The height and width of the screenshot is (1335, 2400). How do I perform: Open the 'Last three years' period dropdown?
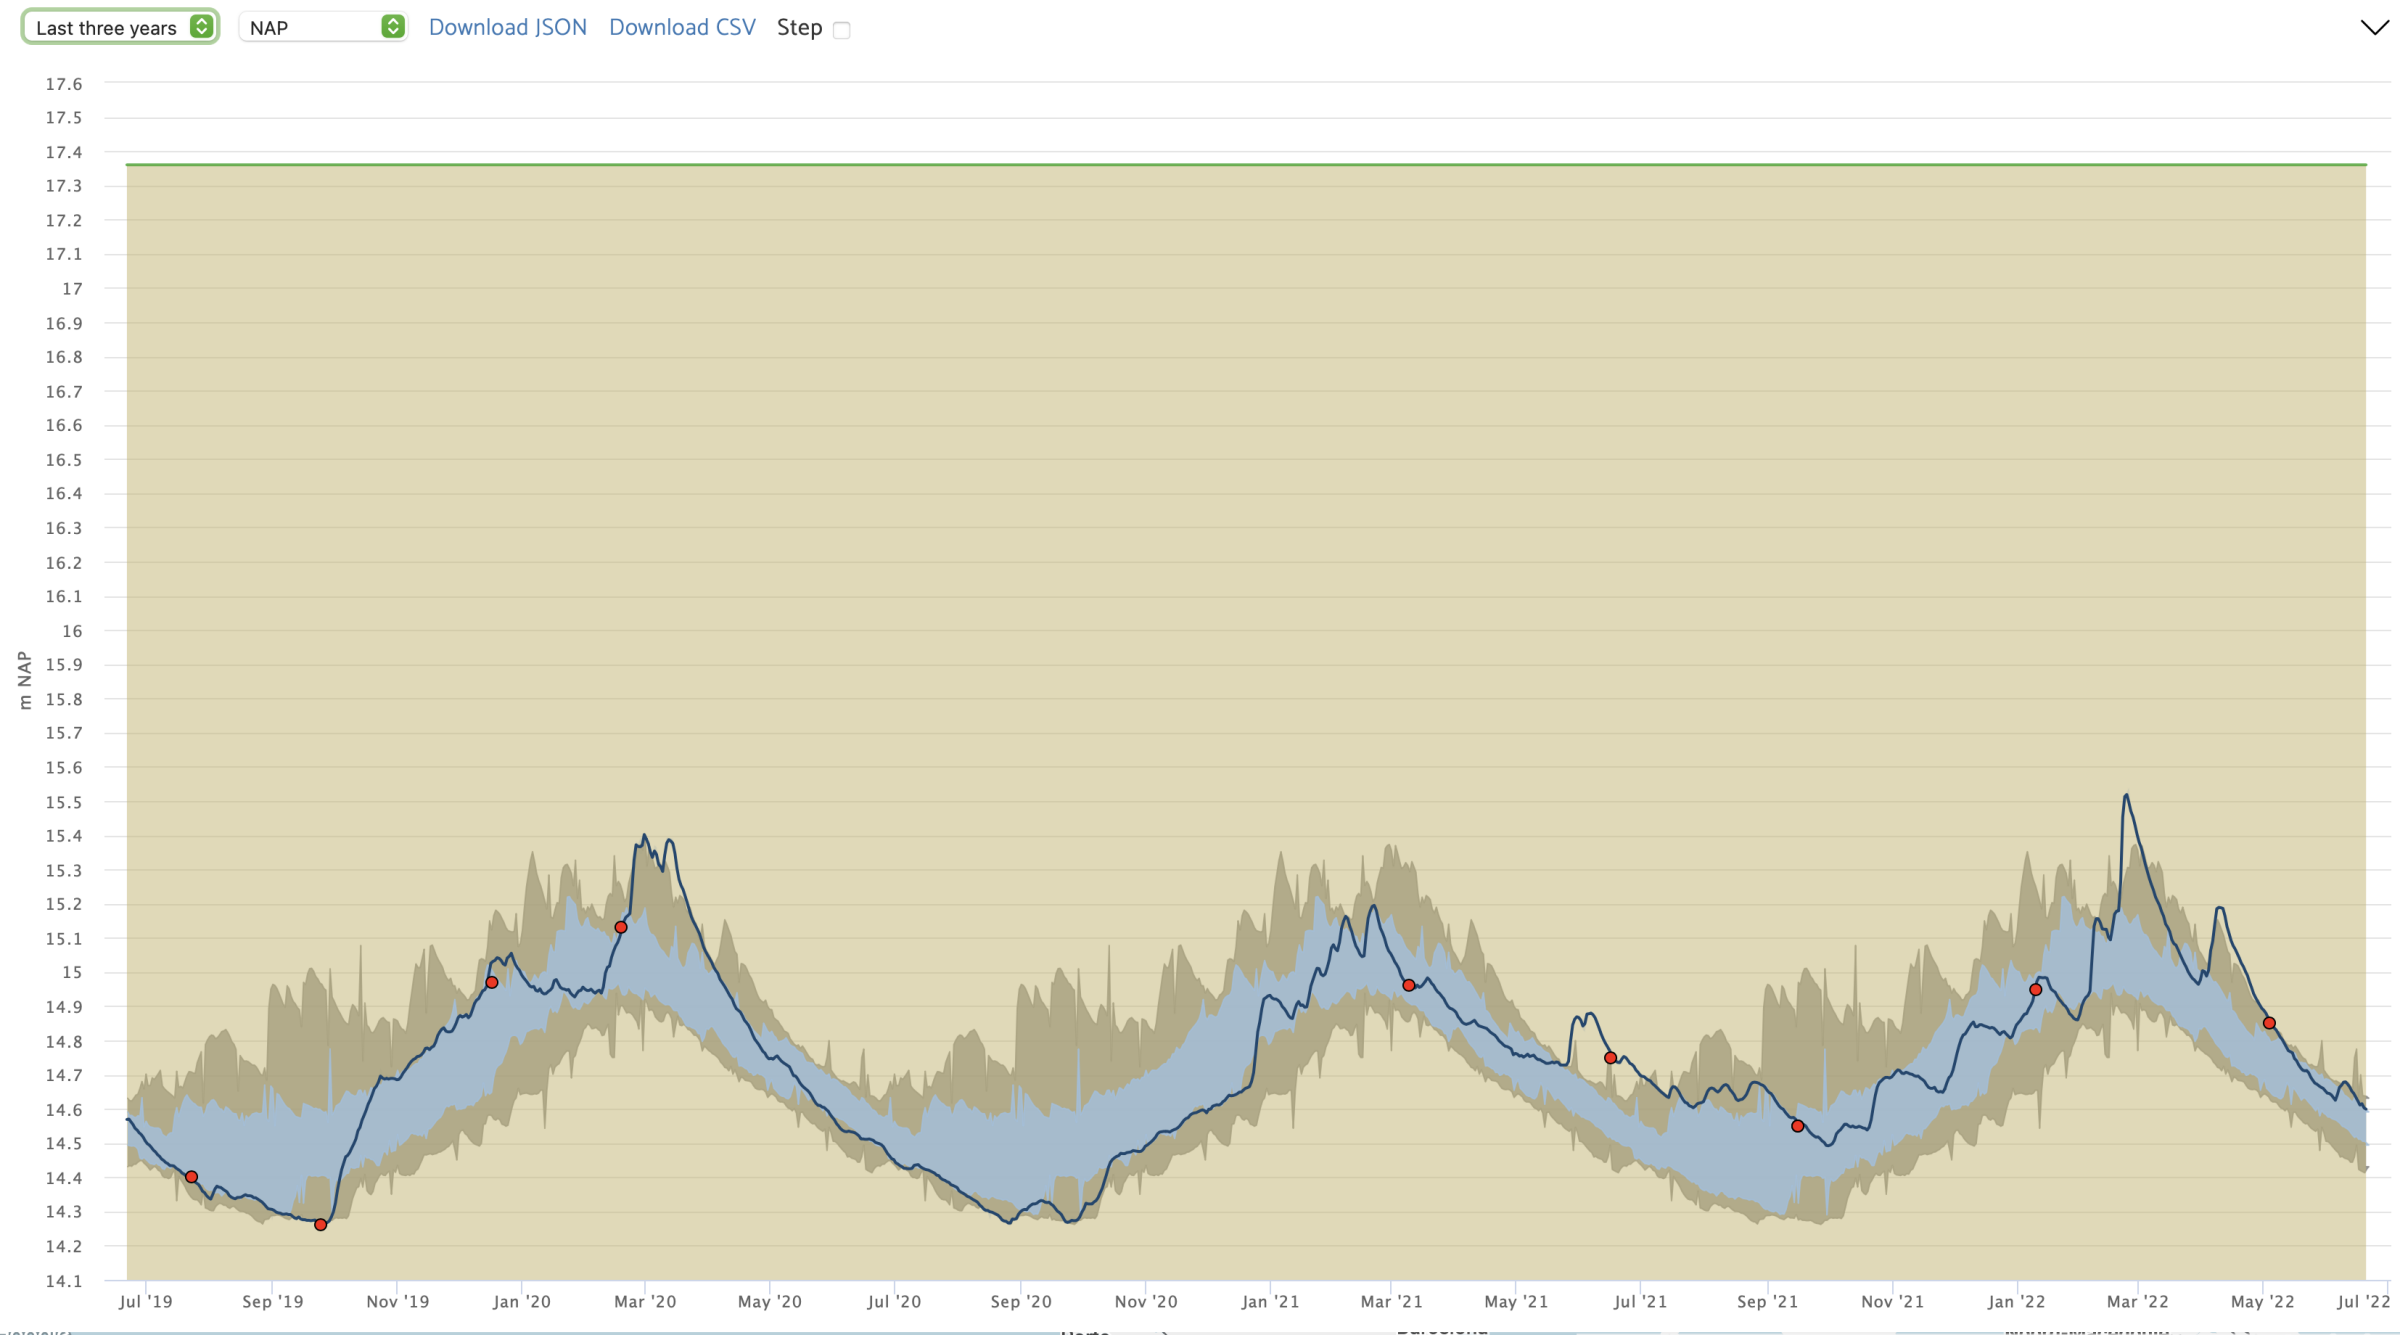click(120, 28)
